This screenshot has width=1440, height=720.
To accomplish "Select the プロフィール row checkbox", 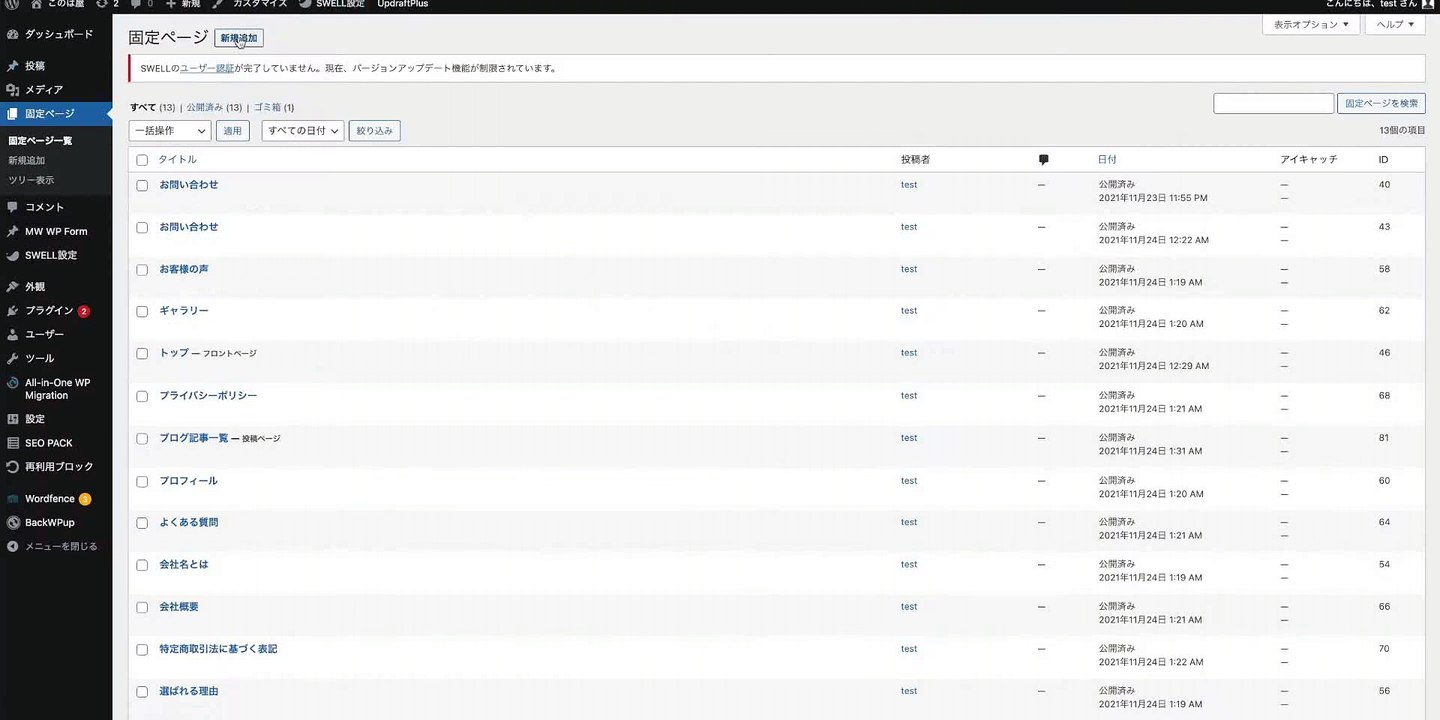I will [142, 482].
